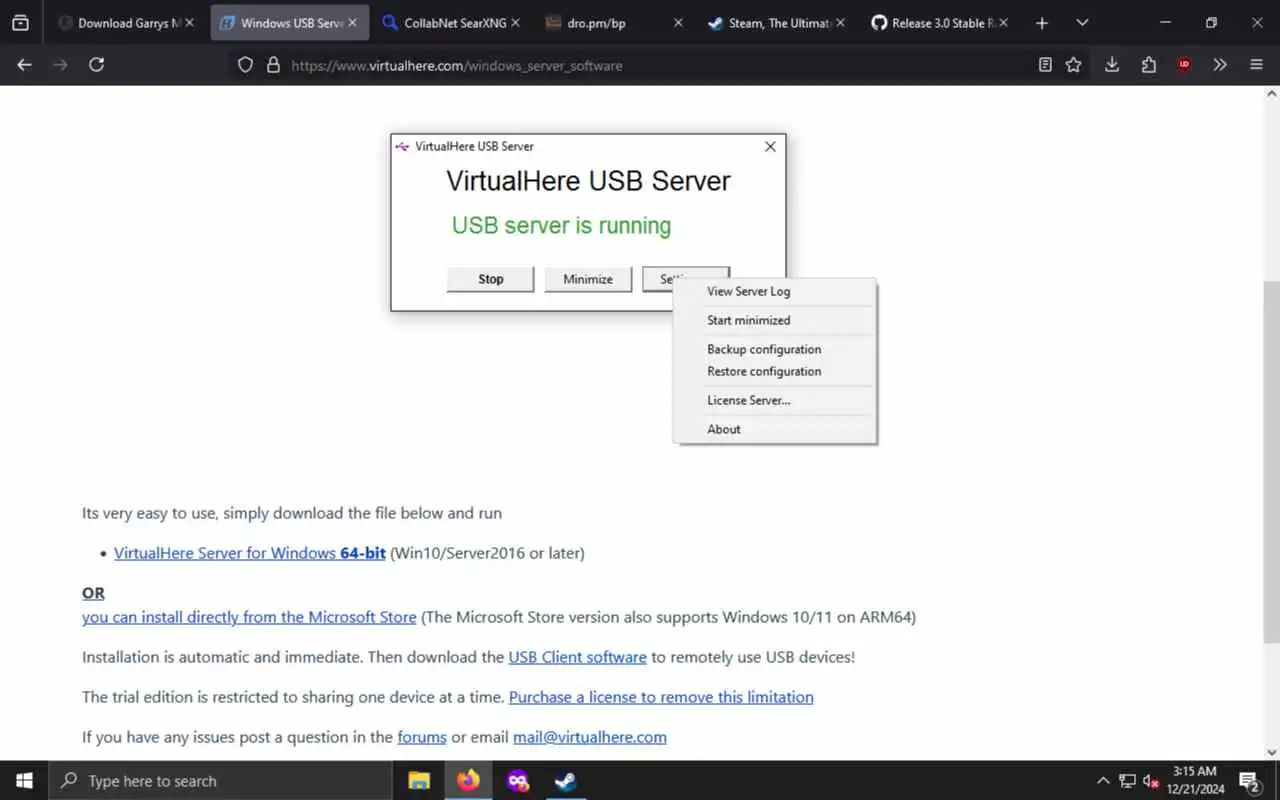
Task: View site security padlock info
Action: pos(273,65)
